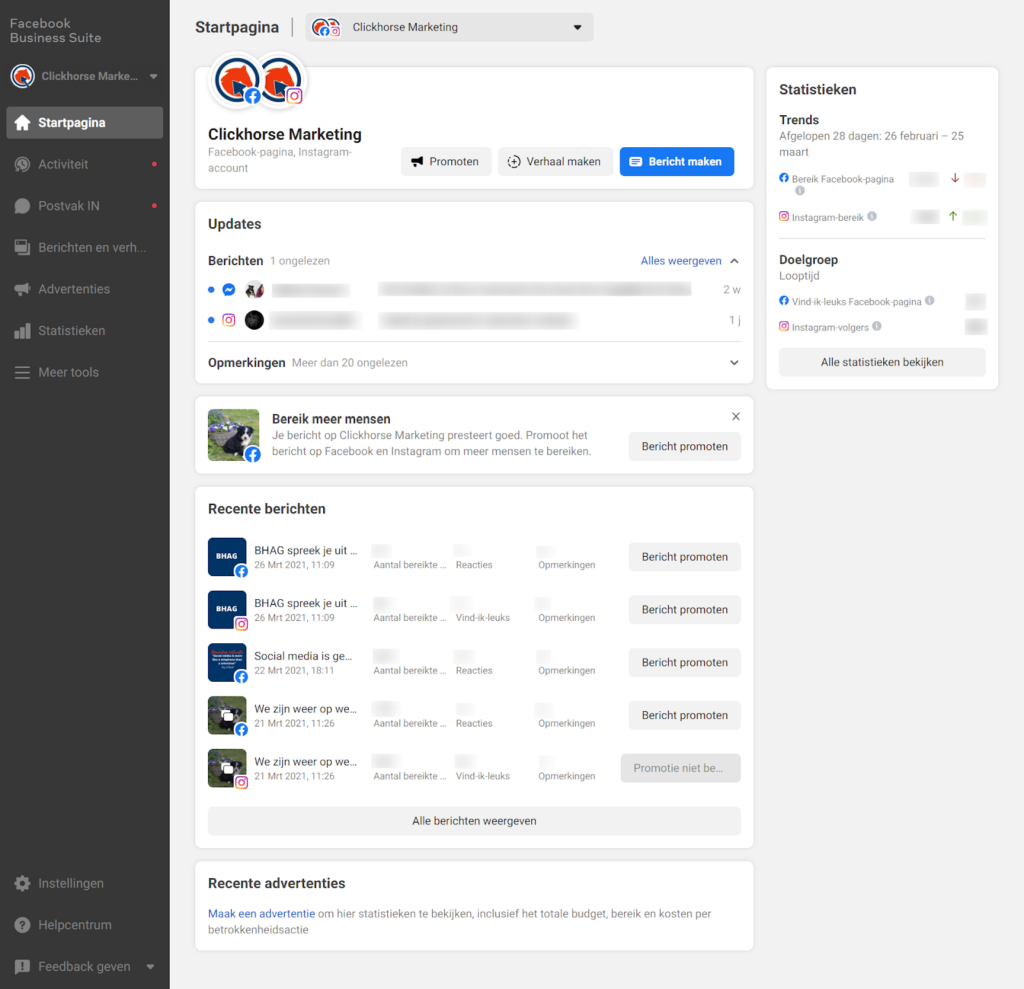Open Statistieken from the sidebar menu
Screen dimensions: 1024x989
pyautogui.click(x=84, y=331)
